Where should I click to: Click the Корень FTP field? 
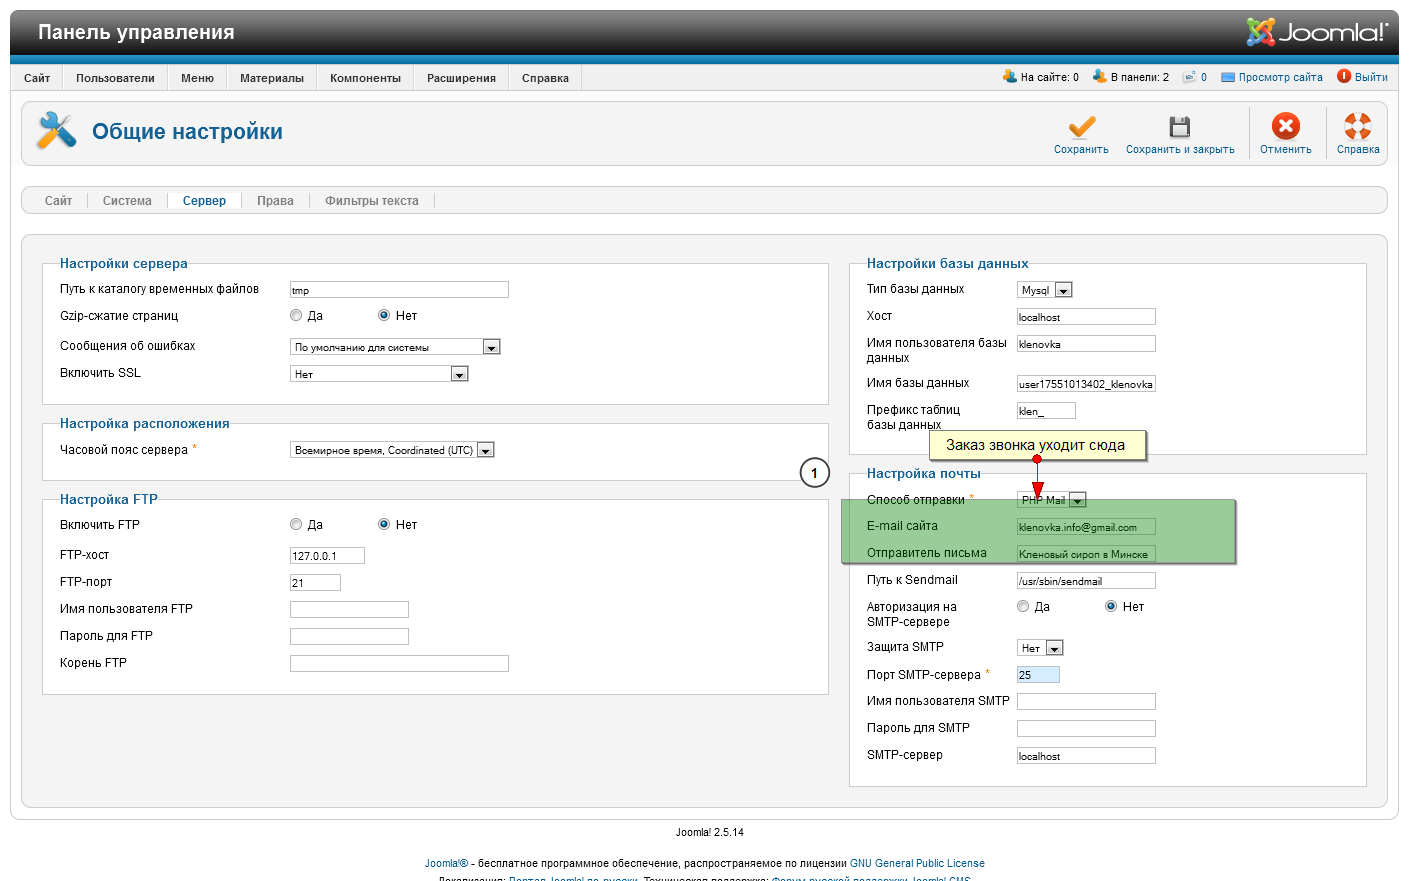point(399,663)
